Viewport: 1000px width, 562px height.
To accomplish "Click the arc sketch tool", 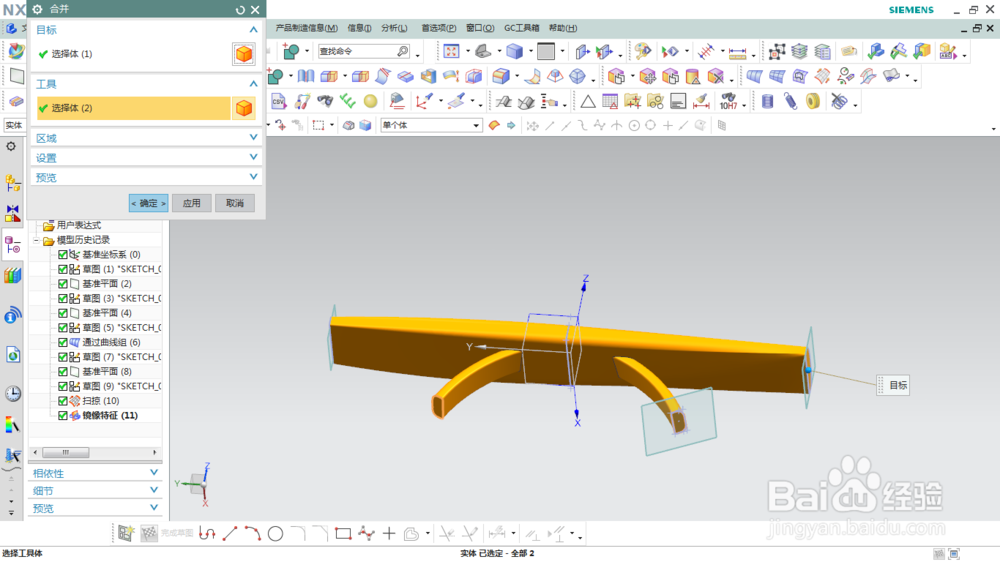I will (x=253, y=534).
